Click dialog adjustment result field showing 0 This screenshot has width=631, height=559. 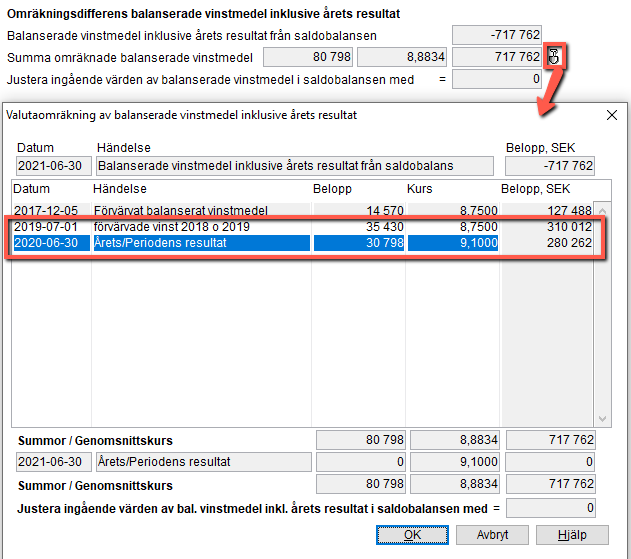pyautogui.click(x=551, y=508)
